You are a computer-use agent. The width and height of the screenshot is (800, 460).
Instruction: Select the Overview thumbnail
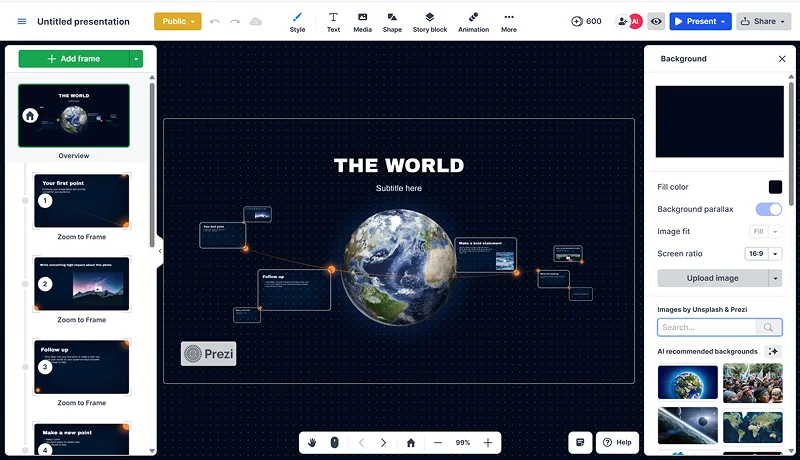(74, 116)
